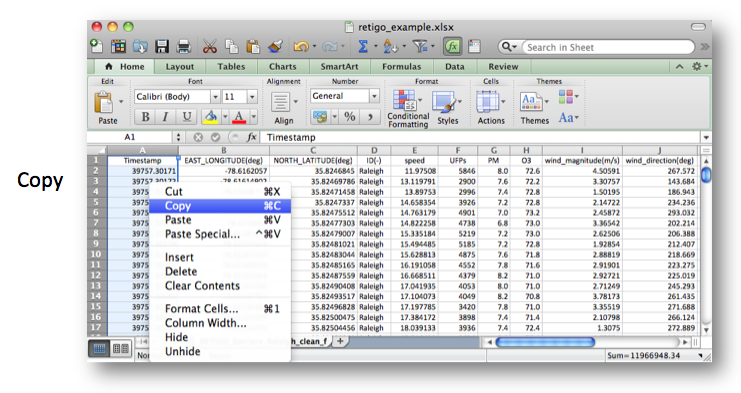Viewport: 741px width, 393px height.
Task: Save workbook with the floppy disk icon
Action: point(162,46)
